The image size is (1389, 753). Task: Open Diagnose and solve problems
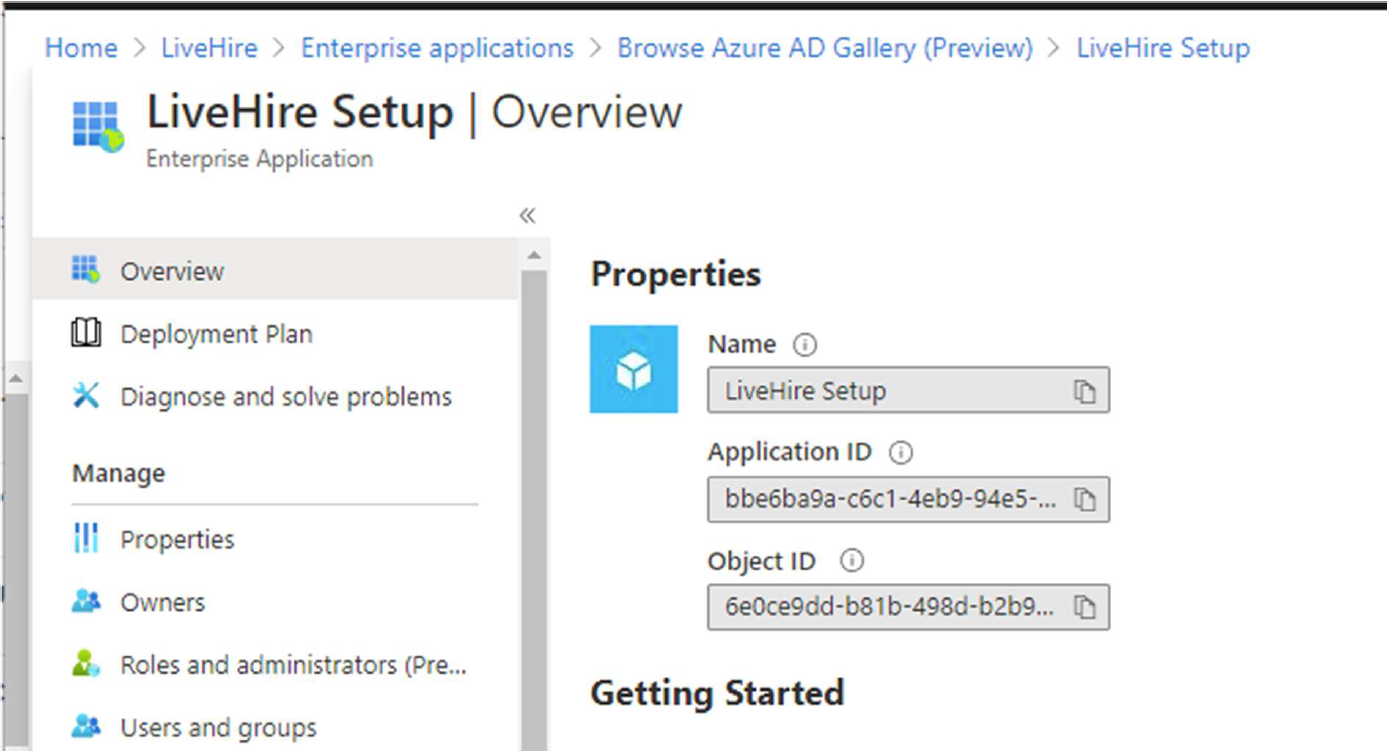[x=286, y=397]
